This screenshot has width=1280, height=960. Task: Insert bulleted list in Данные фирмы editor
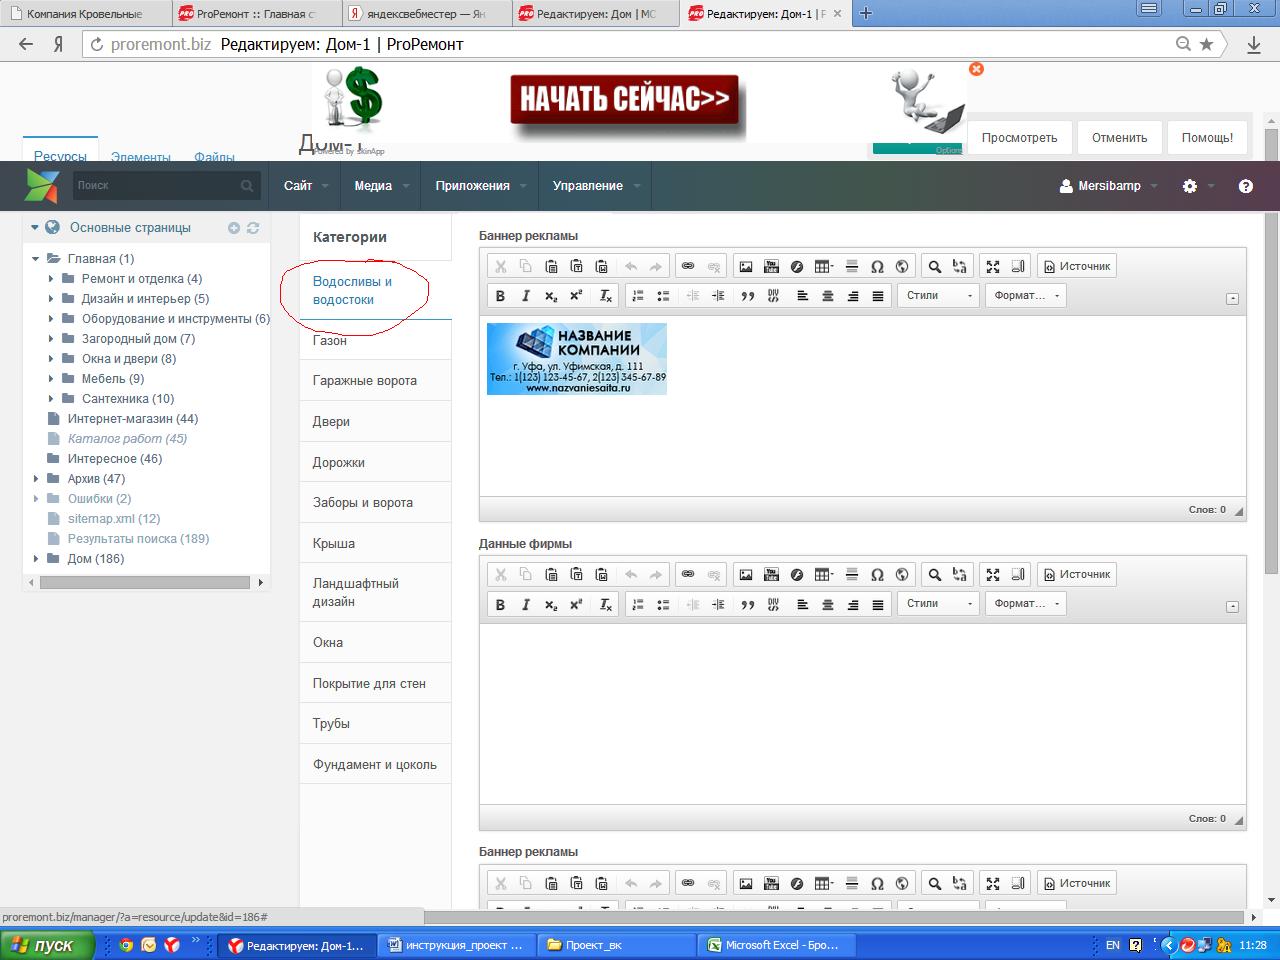point(663,604)
